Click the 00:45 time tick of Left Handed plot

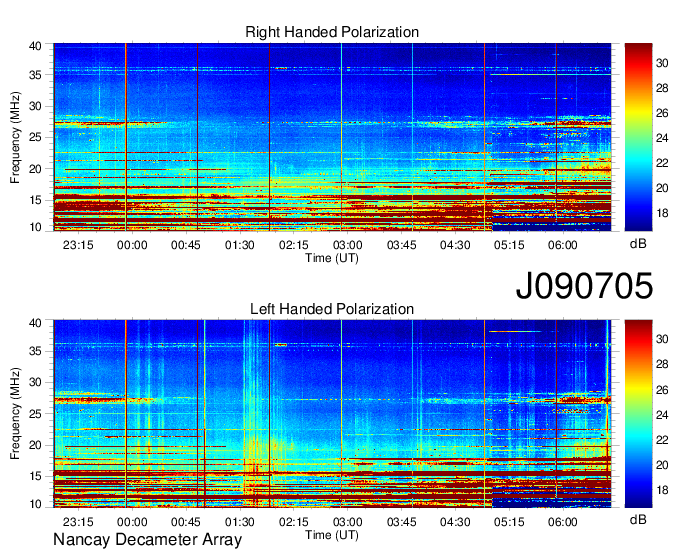[186, 522]
